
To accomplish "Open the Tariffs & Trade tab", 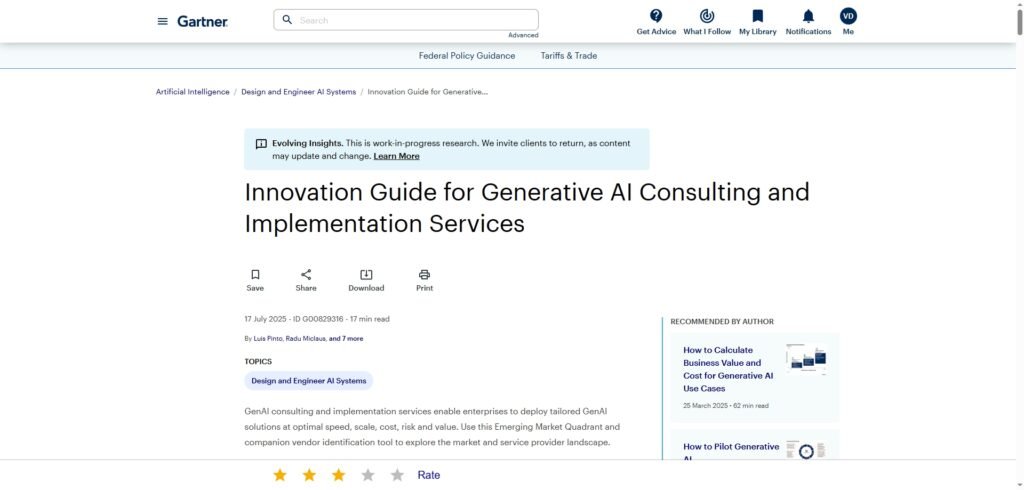I will coord(569,56).
